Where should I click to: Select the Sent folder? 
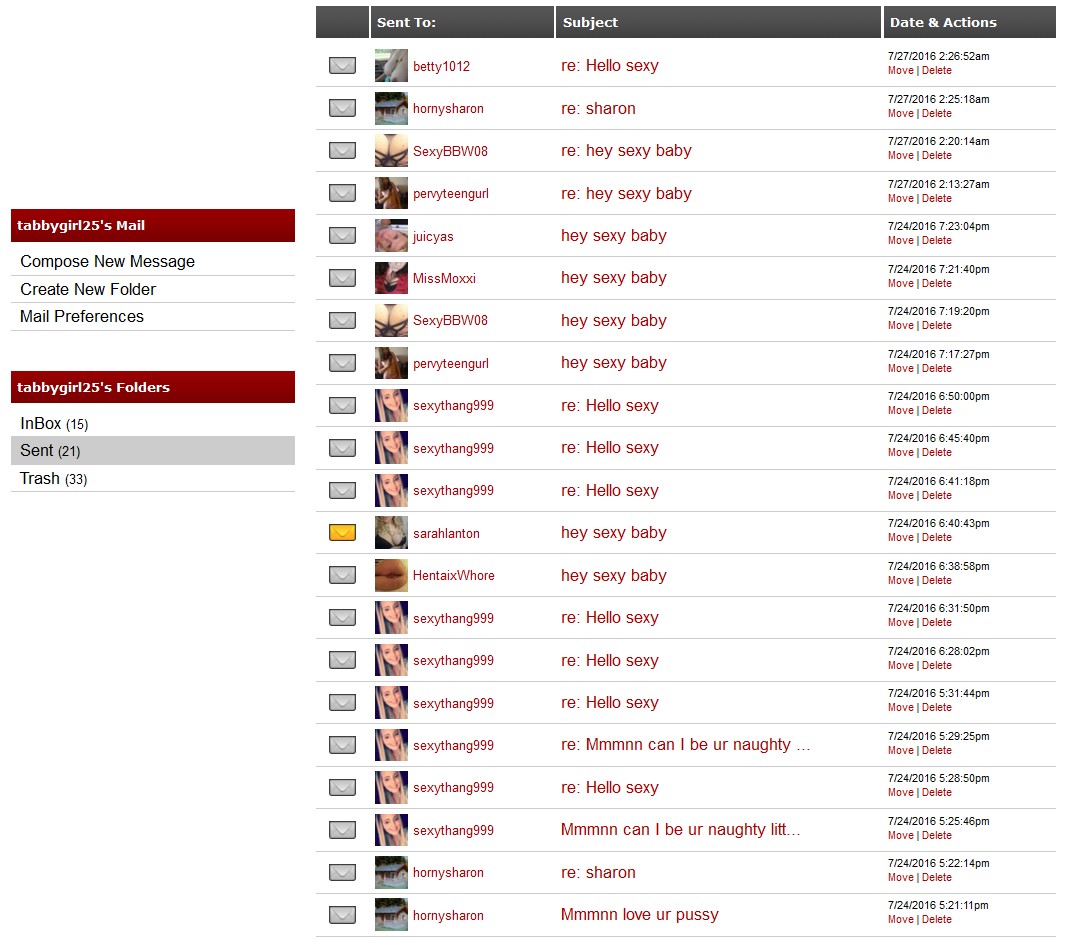coord(37,451)
